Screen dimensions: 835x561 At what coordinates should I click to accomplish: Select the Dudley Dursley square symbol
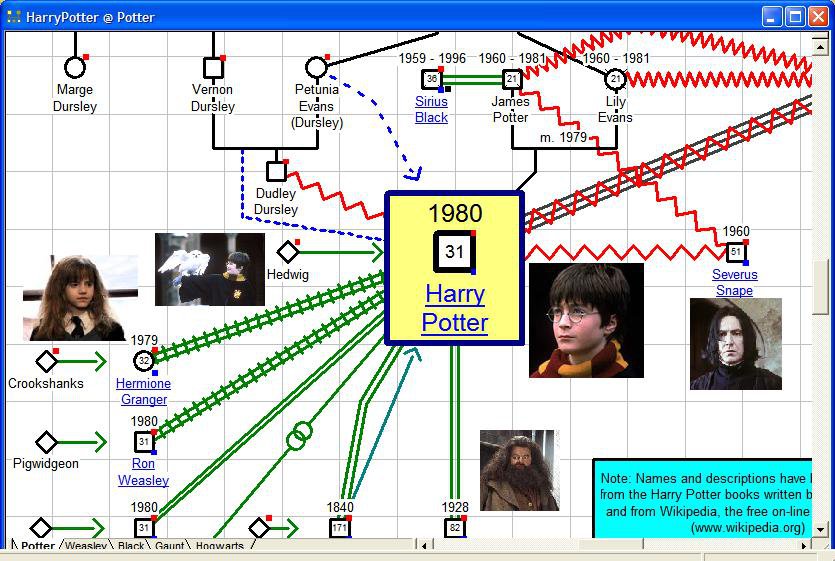(x=276, y=171)
